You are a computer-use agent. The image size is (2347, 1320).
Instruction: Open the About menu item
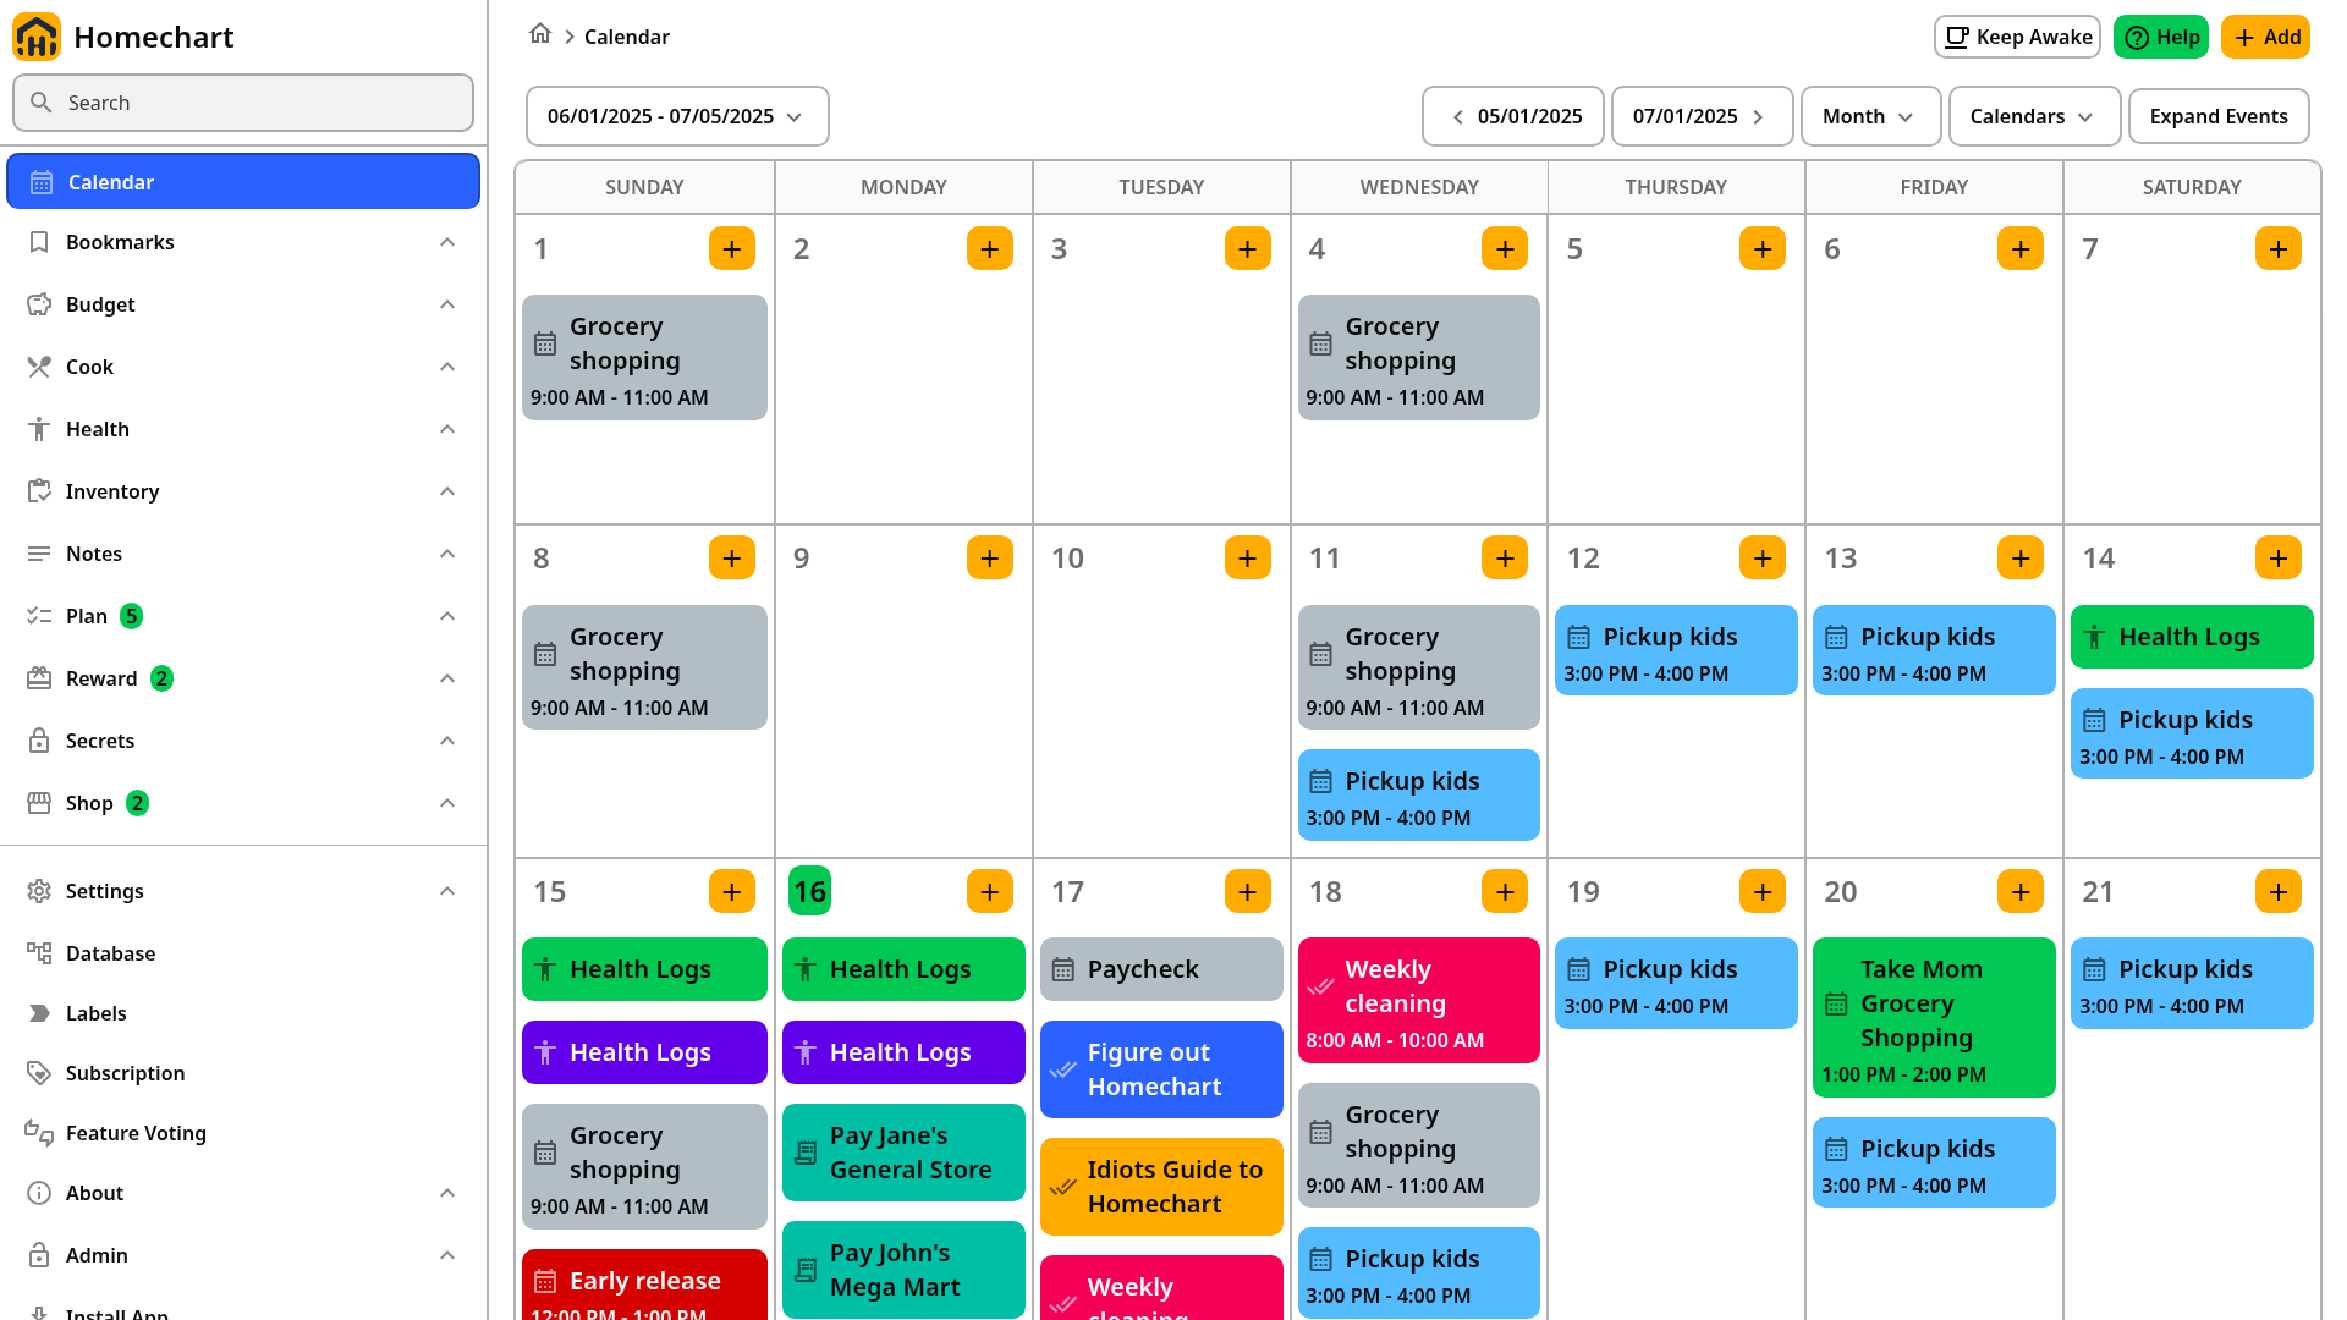click(x=243, y=1193)
